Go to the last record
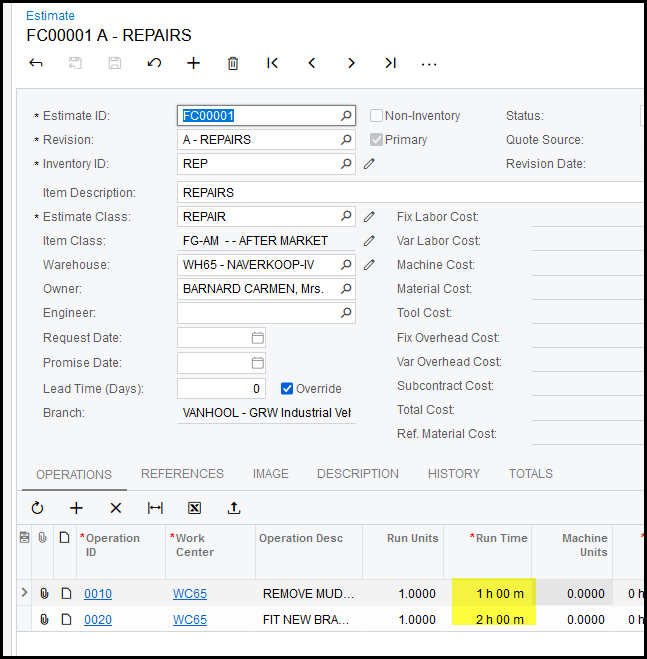 click(390, 63)
